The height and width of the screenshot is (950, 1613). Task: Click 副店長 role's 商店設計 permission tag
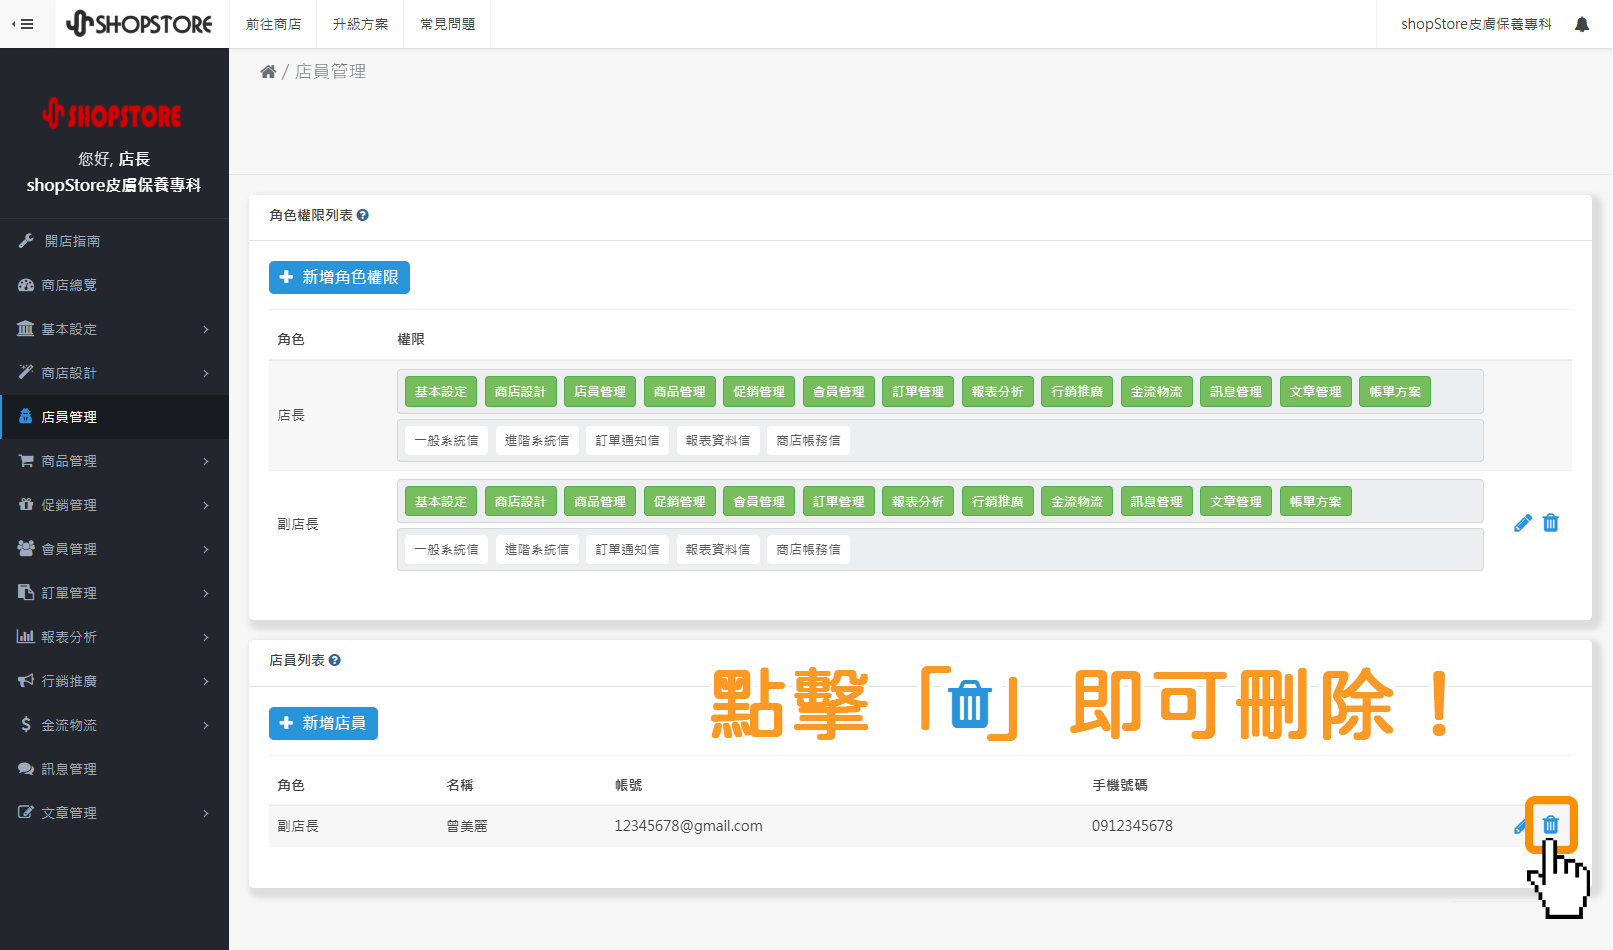(521, 502)
